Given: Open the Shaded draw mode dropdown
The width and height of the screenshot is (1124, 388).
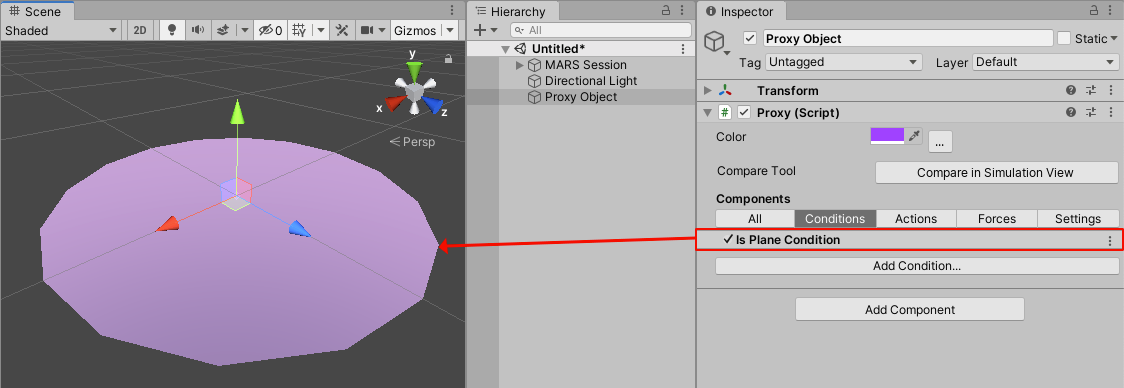Looking at the screenshot, I should (61, 30).
